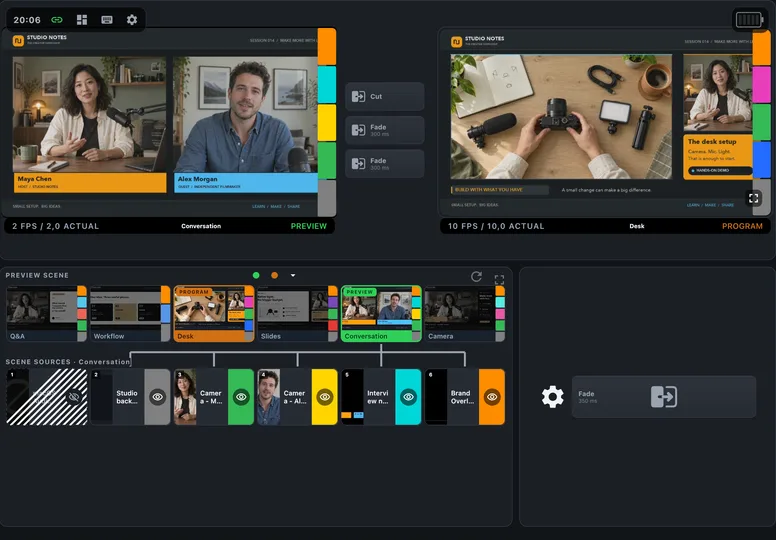Click the 20:06 clock
776x540 pixels.
point(27,20)
